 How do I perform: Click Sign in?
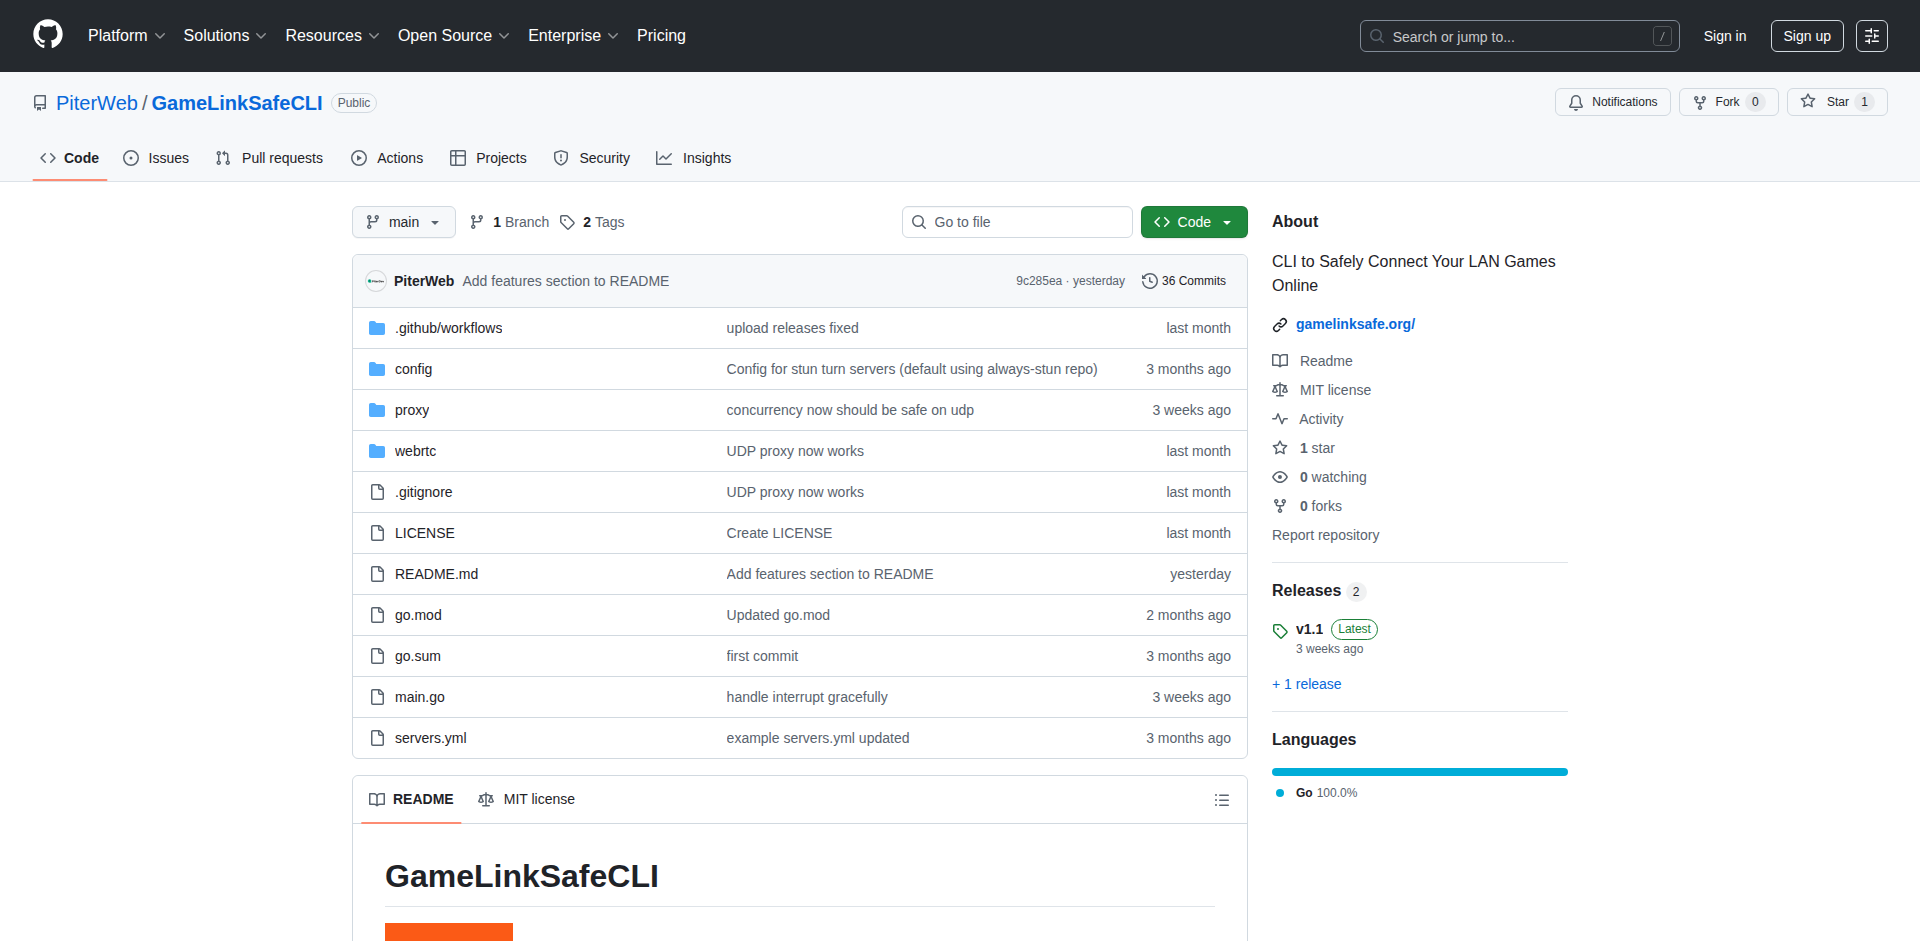(x=1725, y=36)
